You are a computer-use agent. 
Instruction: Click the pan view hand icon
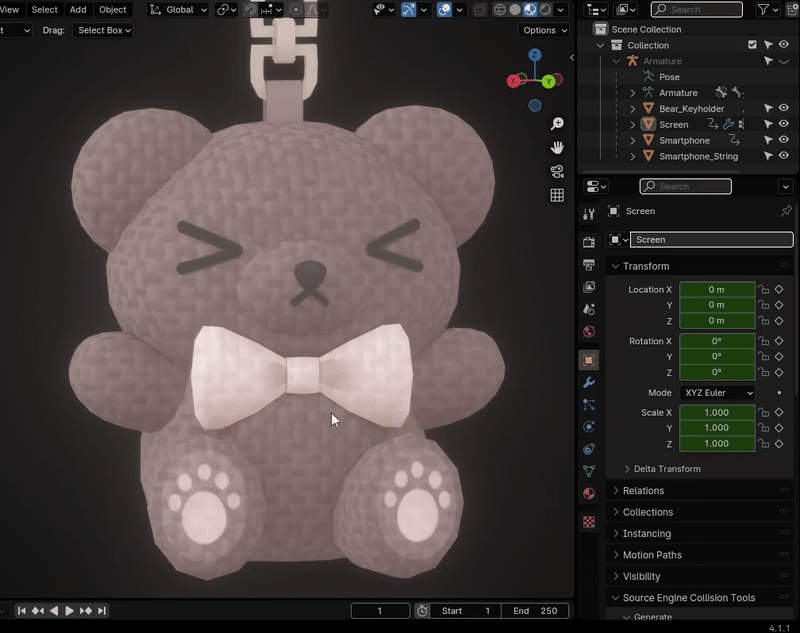[557, 148]
